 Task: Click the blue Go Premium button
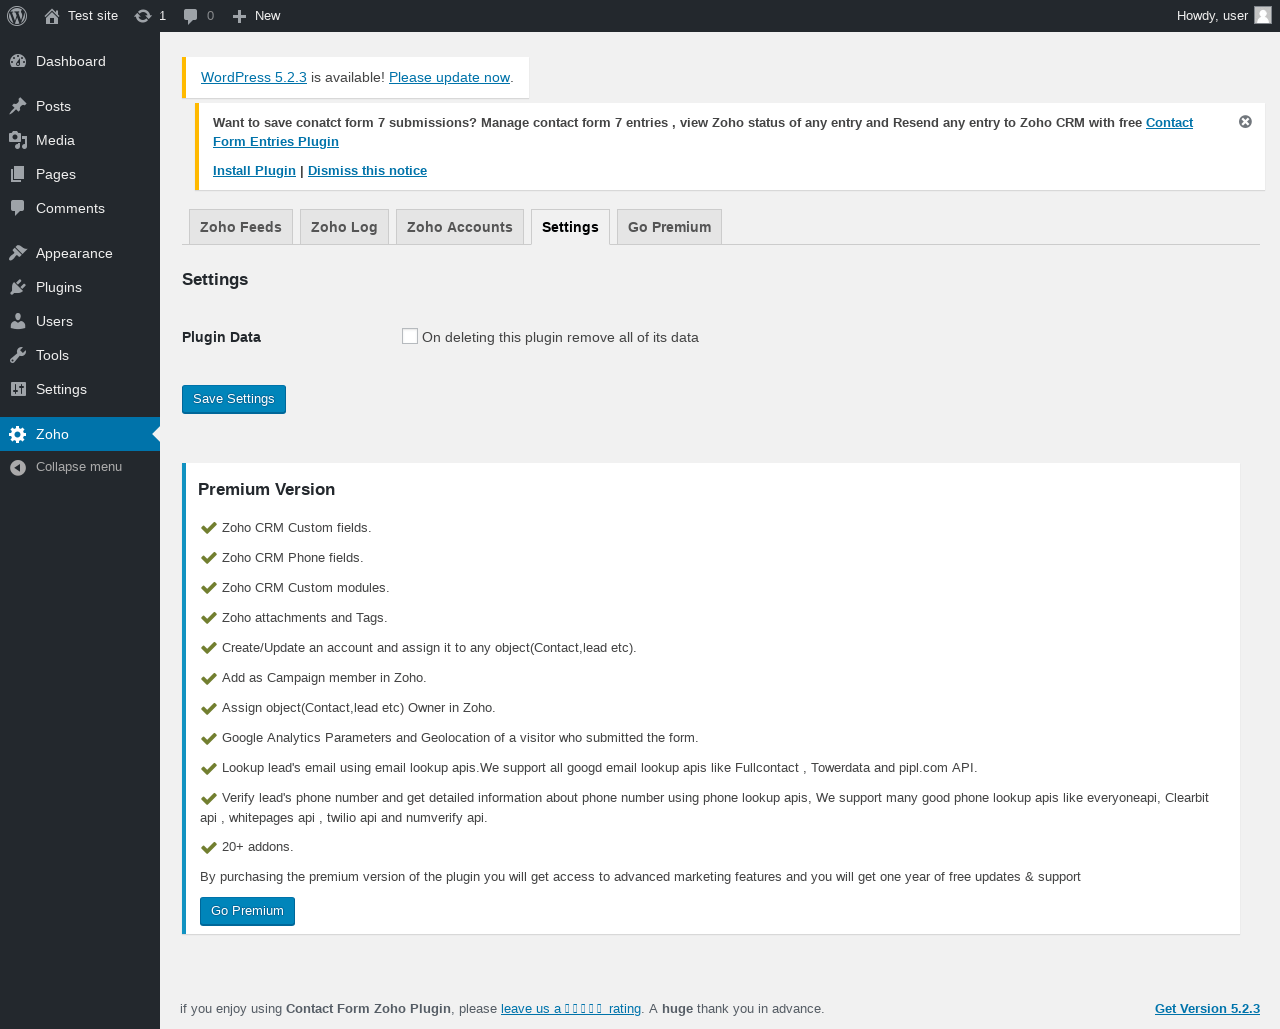point(247,911)
